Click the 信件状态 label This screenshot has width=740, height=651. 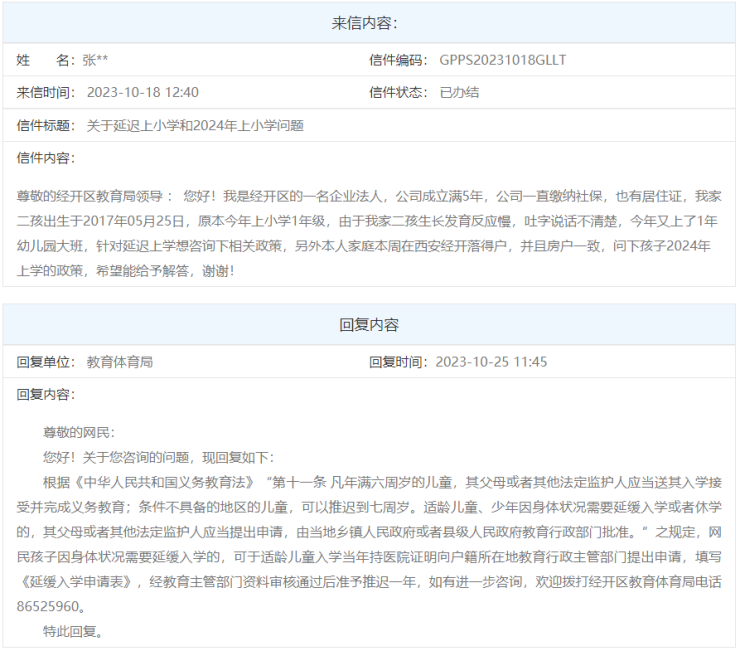click(x=397, y=92)
